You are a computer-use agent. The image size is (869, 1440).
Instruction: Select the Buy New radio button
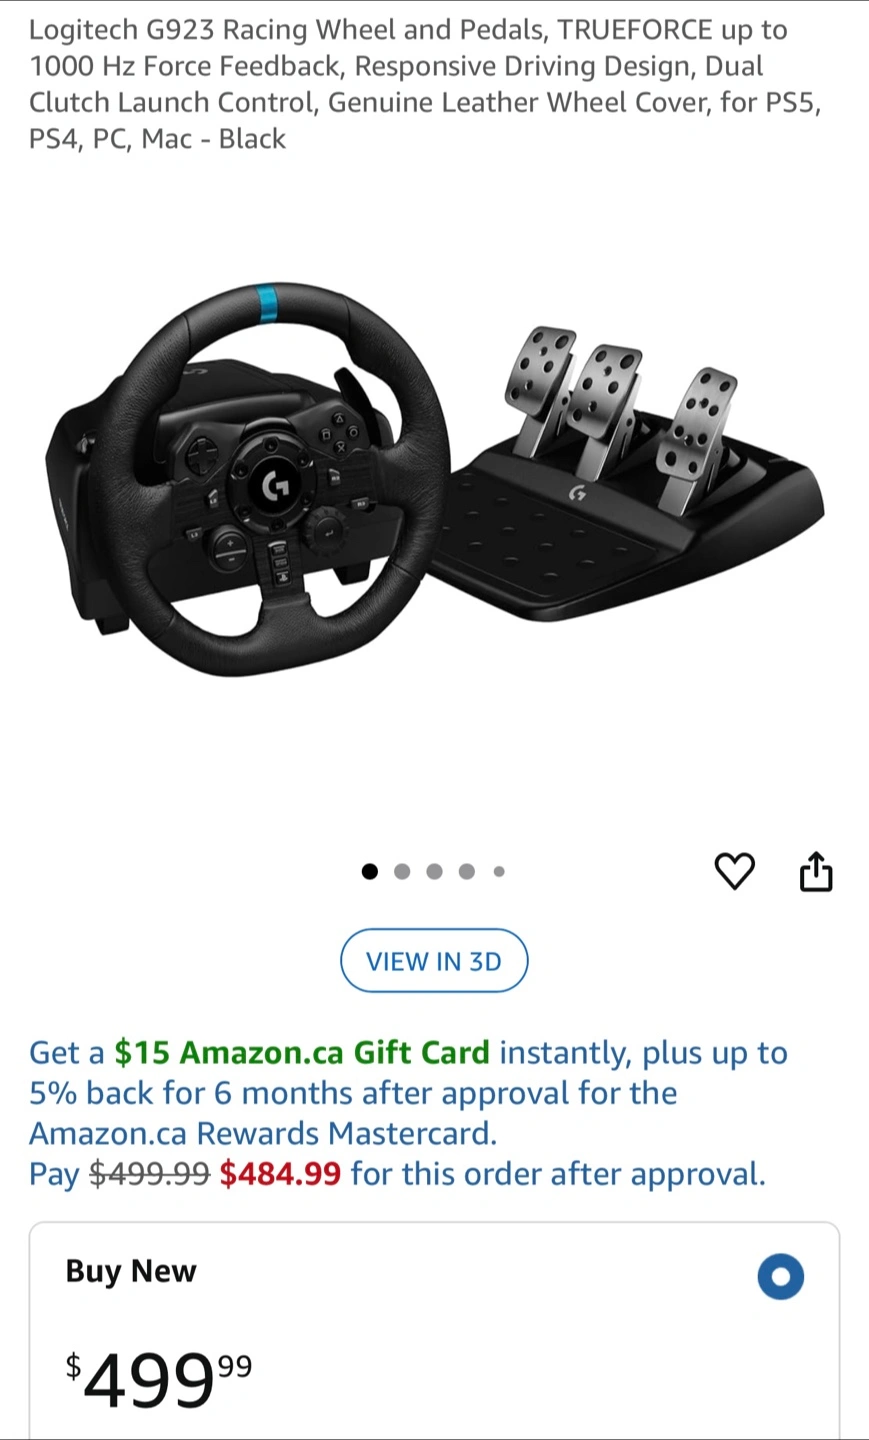[x=781, y=1277]
